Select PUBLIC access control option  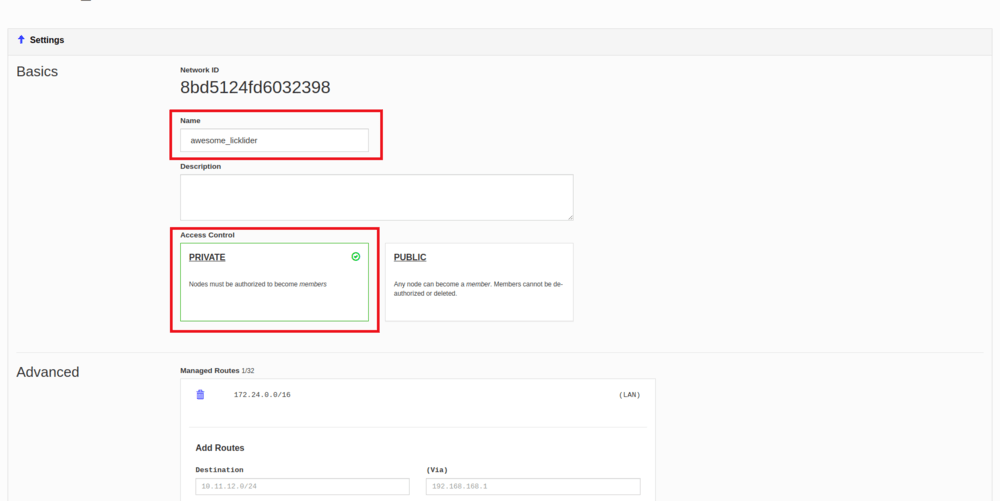tap(479, 282)
